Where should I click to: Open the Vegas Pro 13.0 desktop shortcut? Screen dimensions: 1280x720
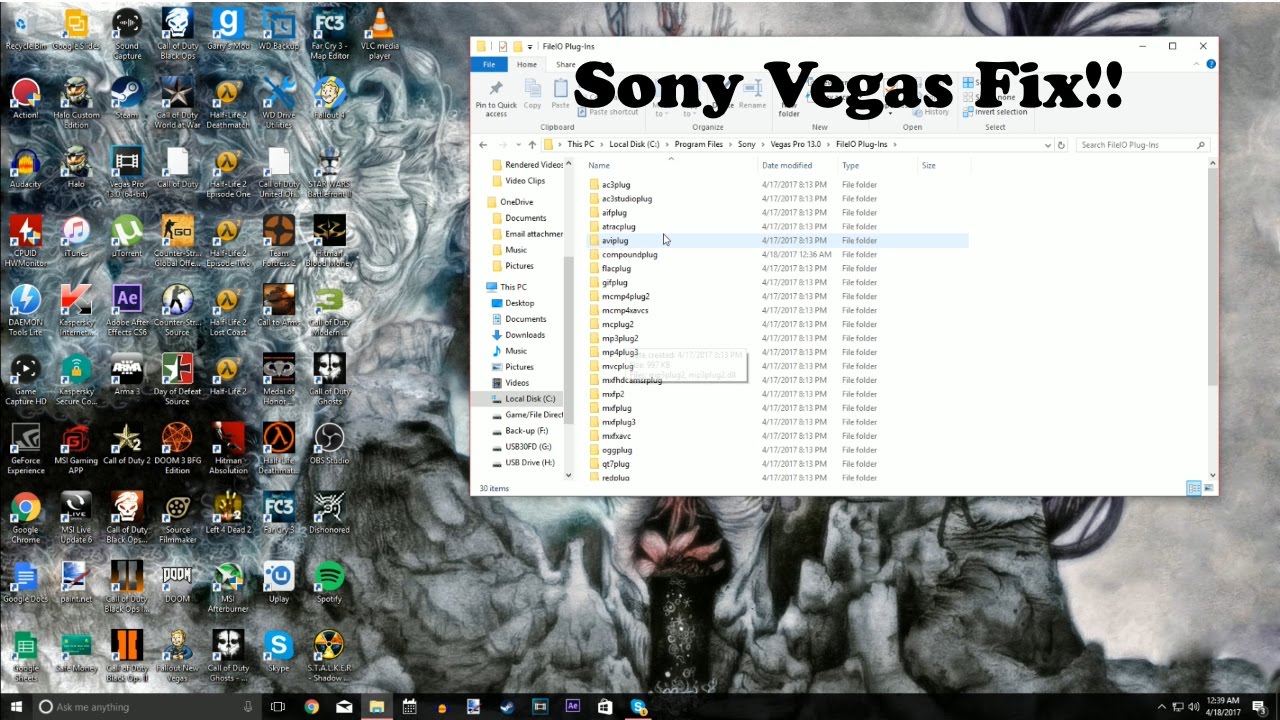[127, 170]
